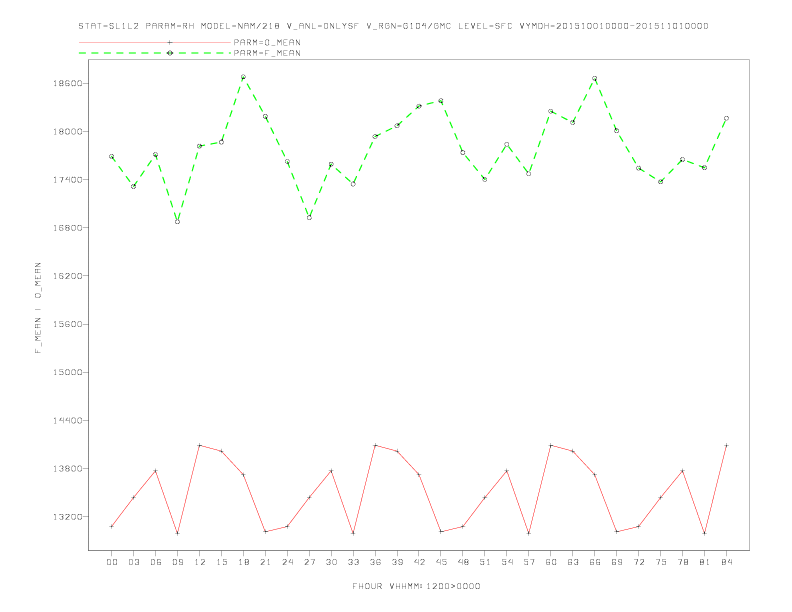Click the x-axis tick label 27
Image resolution: width=792 pixels, height=612 pixels.
[x=309, y=562]
